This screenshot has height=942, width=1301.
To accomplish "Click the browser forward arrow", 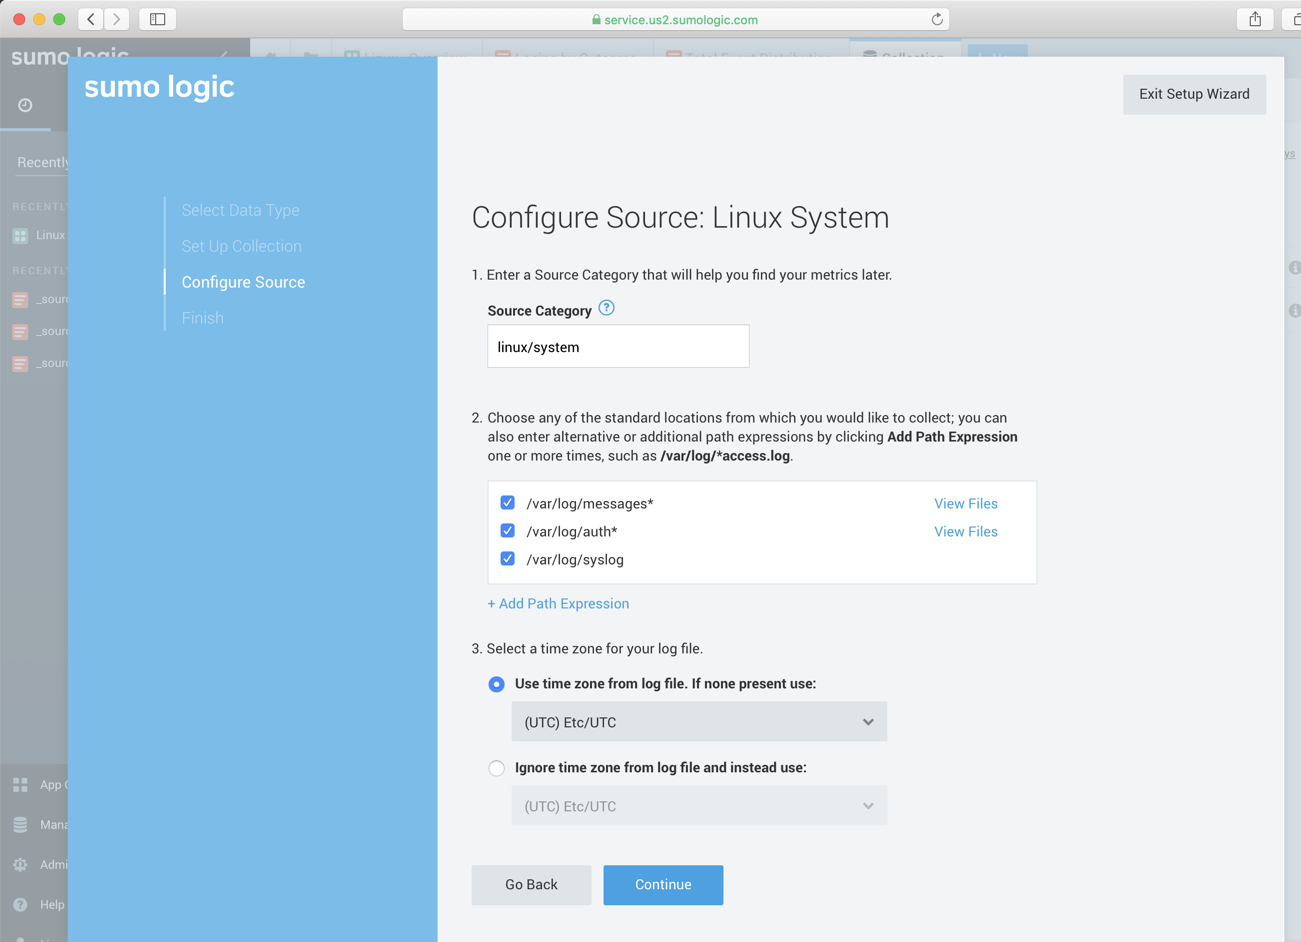I will tap(117, 19).
